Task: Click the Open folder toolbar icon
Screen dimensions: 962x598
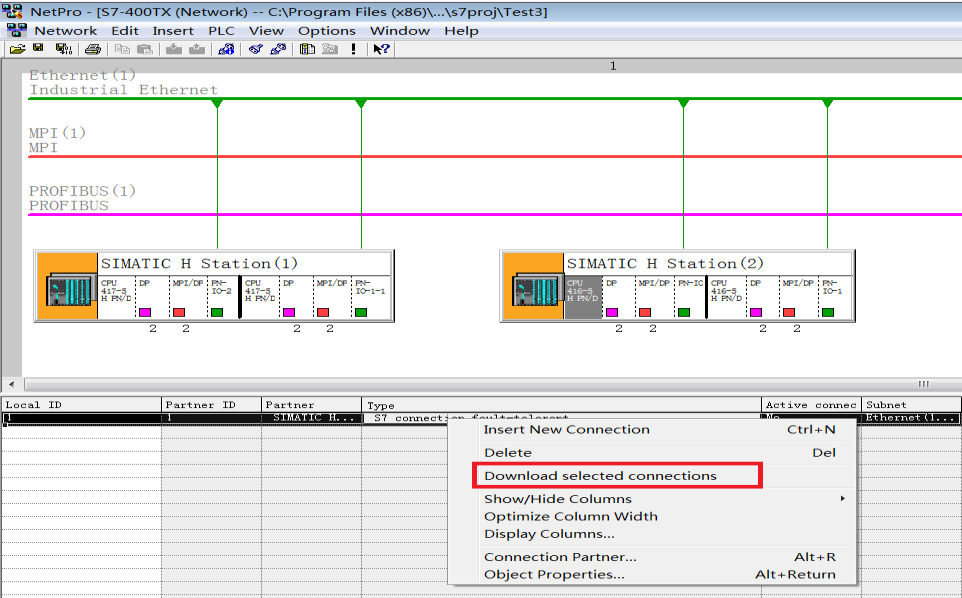Action: tap(17, 49)
